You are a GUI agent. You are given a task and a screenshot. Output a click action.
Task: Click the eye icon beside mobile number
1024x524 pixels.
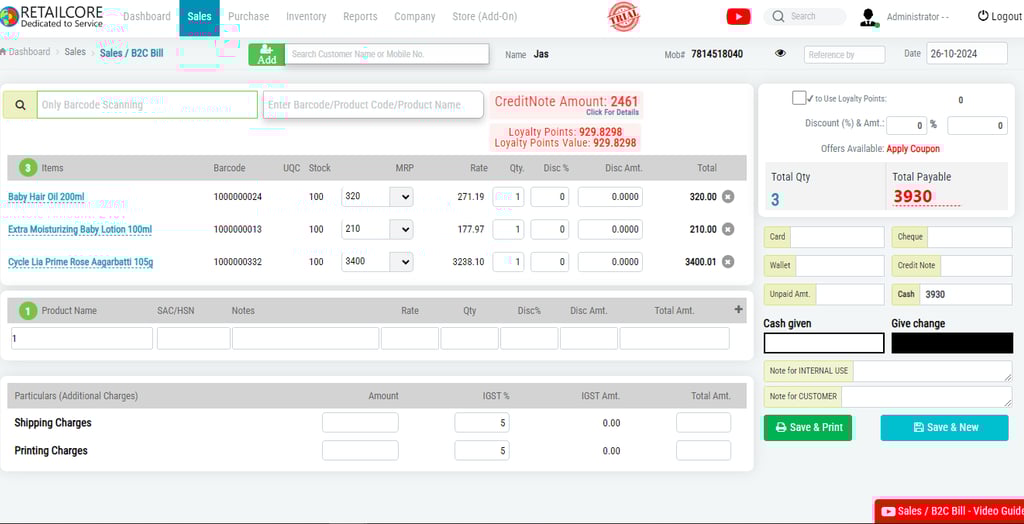[x=780, y=54]
